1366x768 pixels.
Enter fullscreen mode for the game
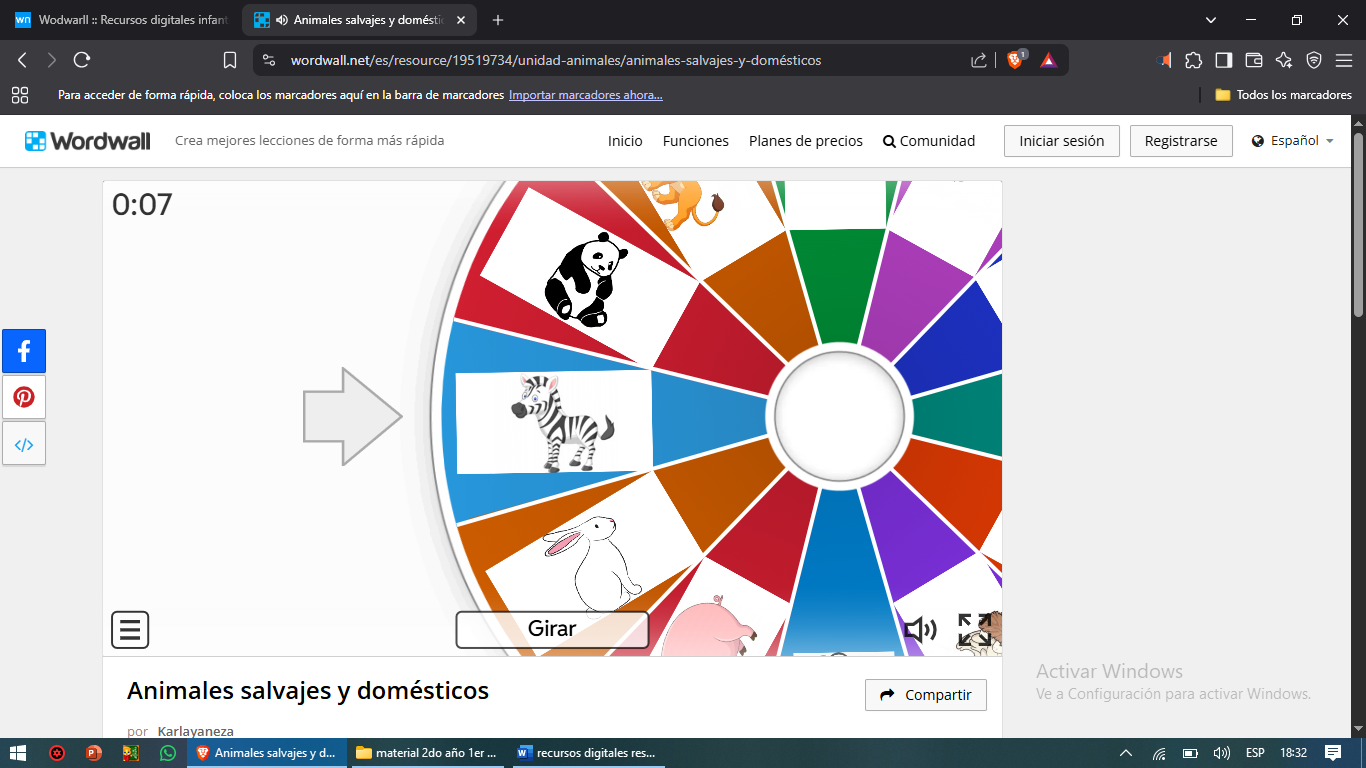[974, 630]
